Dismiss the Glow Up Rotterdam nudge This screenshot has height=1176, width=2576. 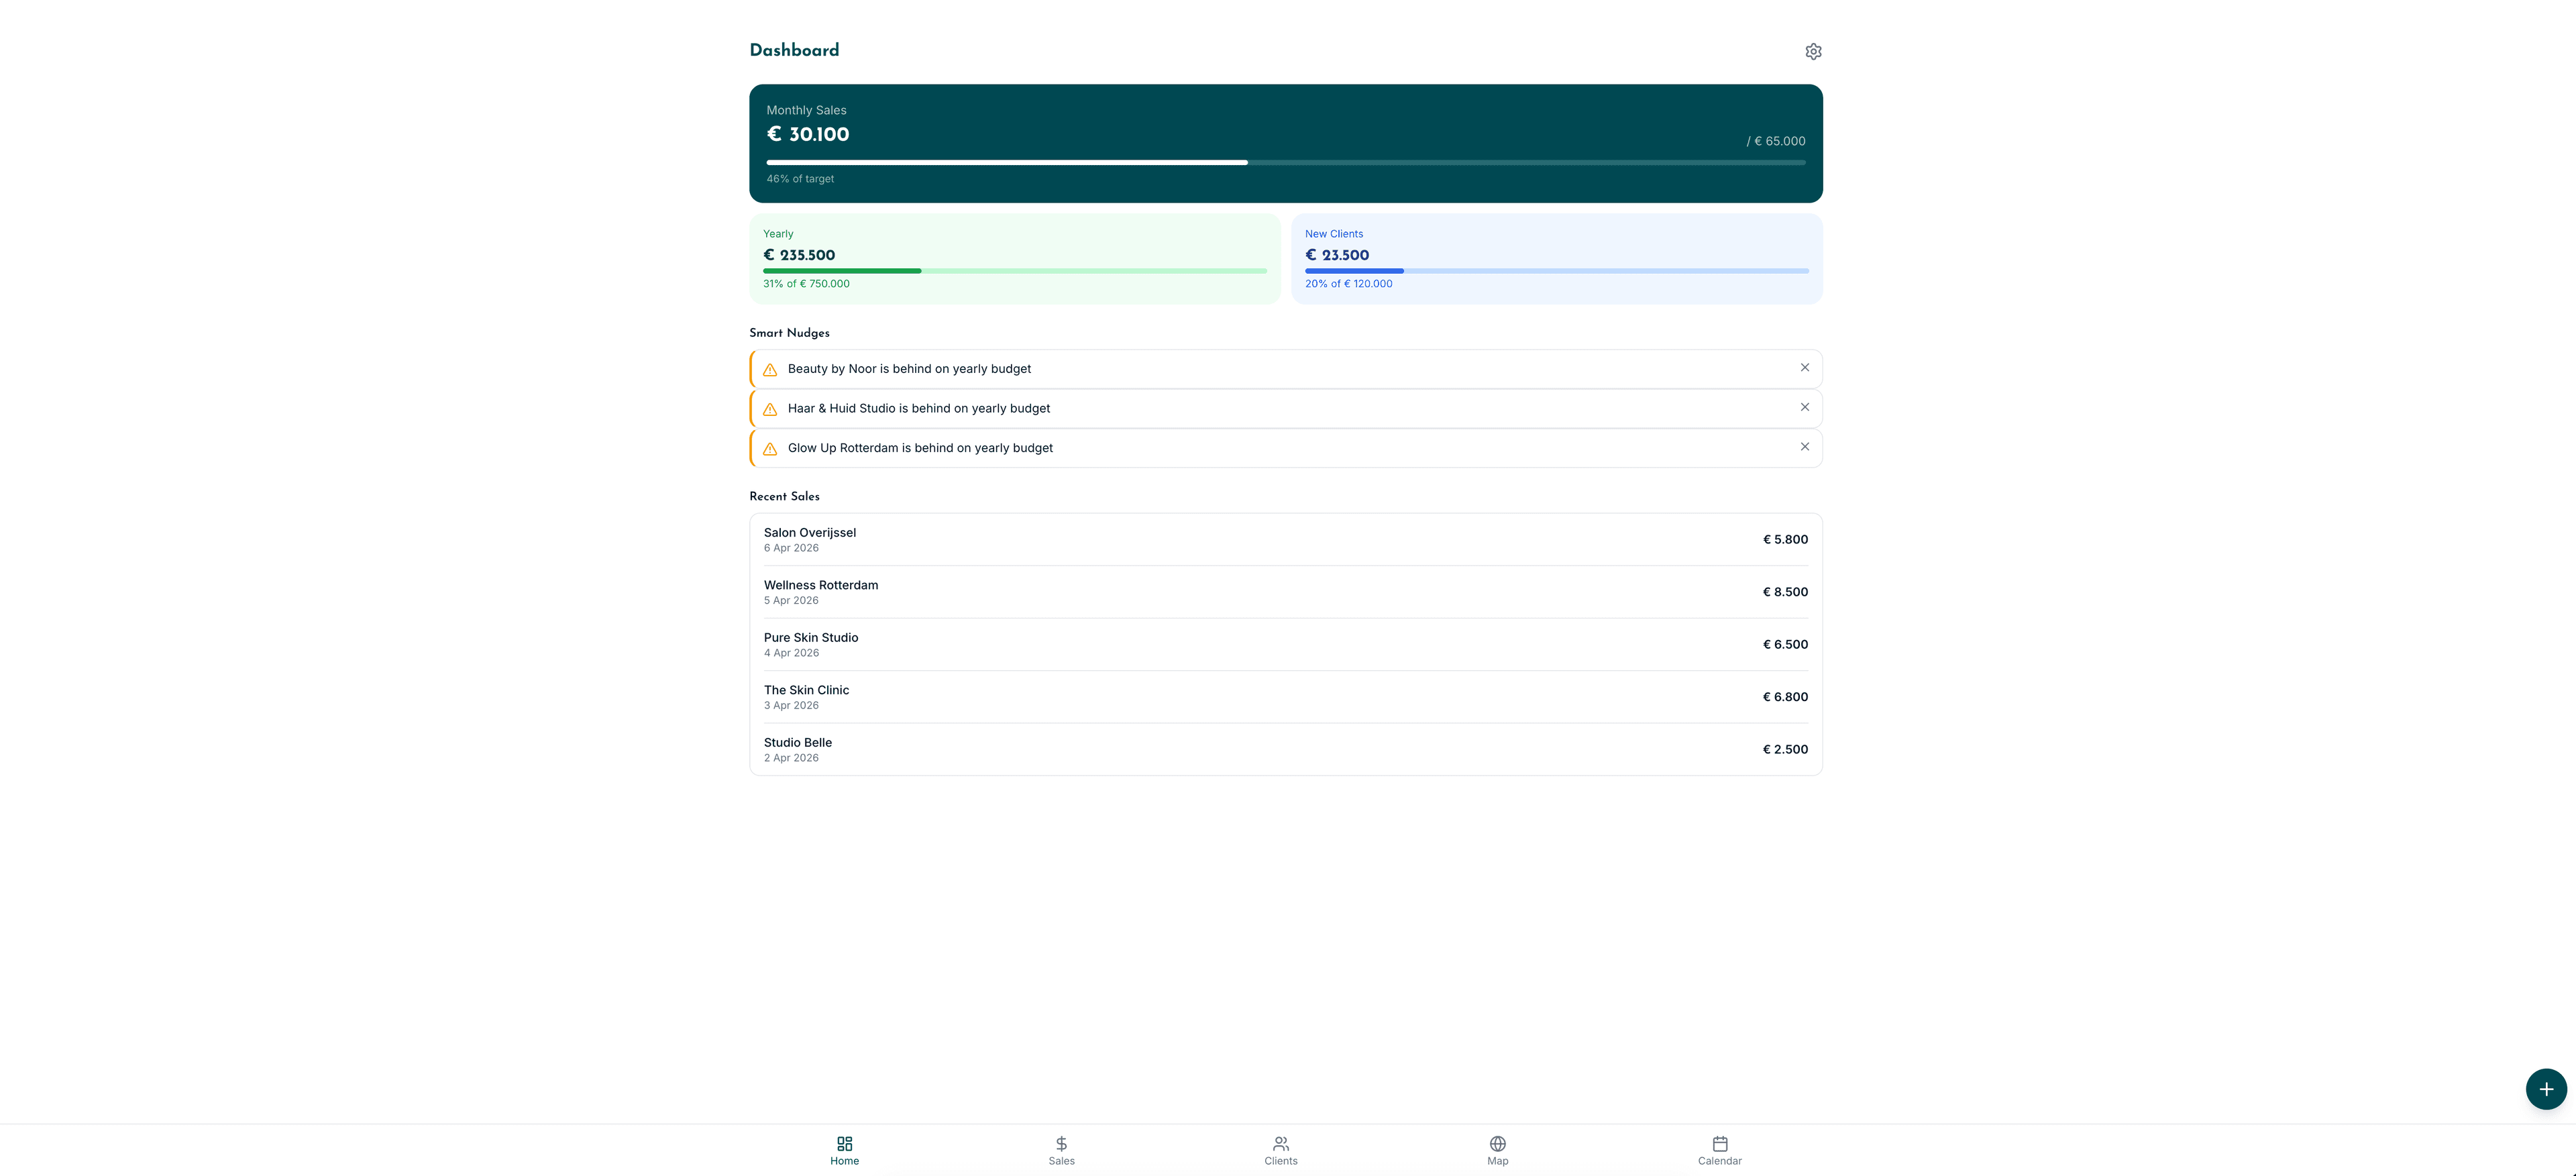1804,447
